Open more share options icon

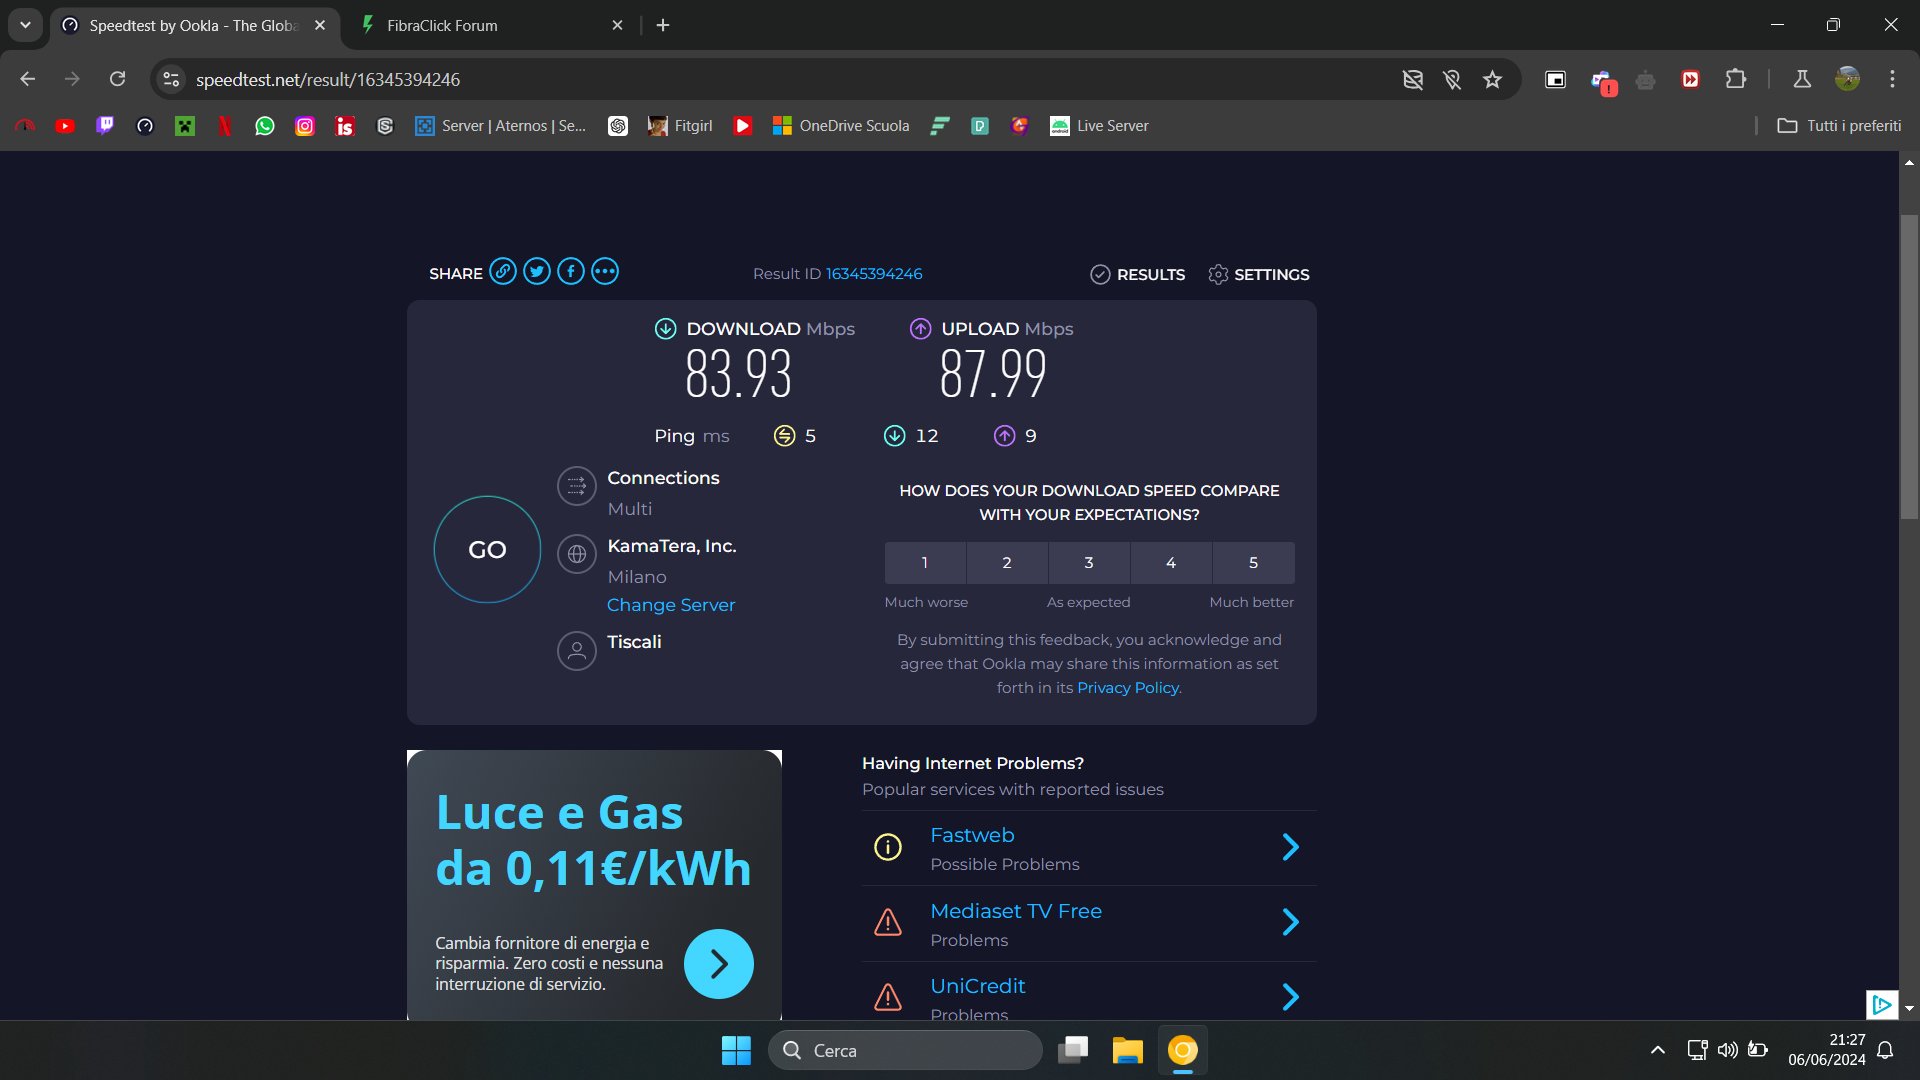tap(605, 272)
